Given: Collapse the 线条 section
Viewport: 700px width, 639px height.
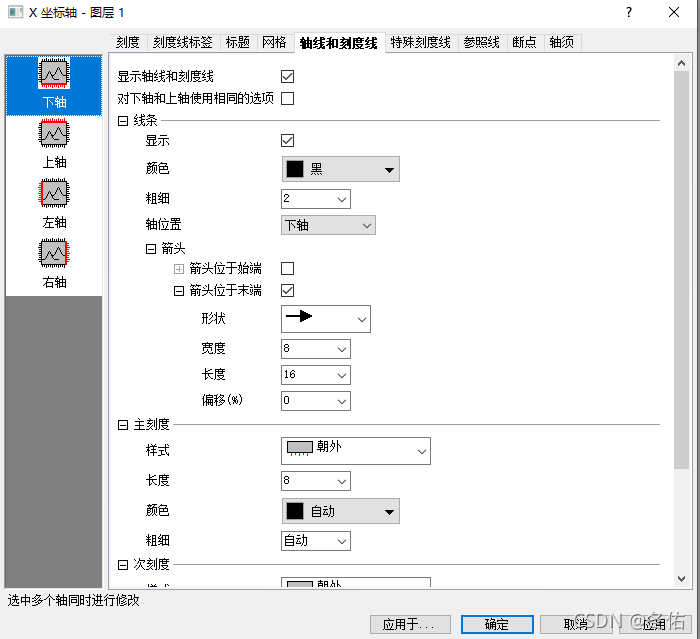Looking at the screenshot, I should pos(123,121).
